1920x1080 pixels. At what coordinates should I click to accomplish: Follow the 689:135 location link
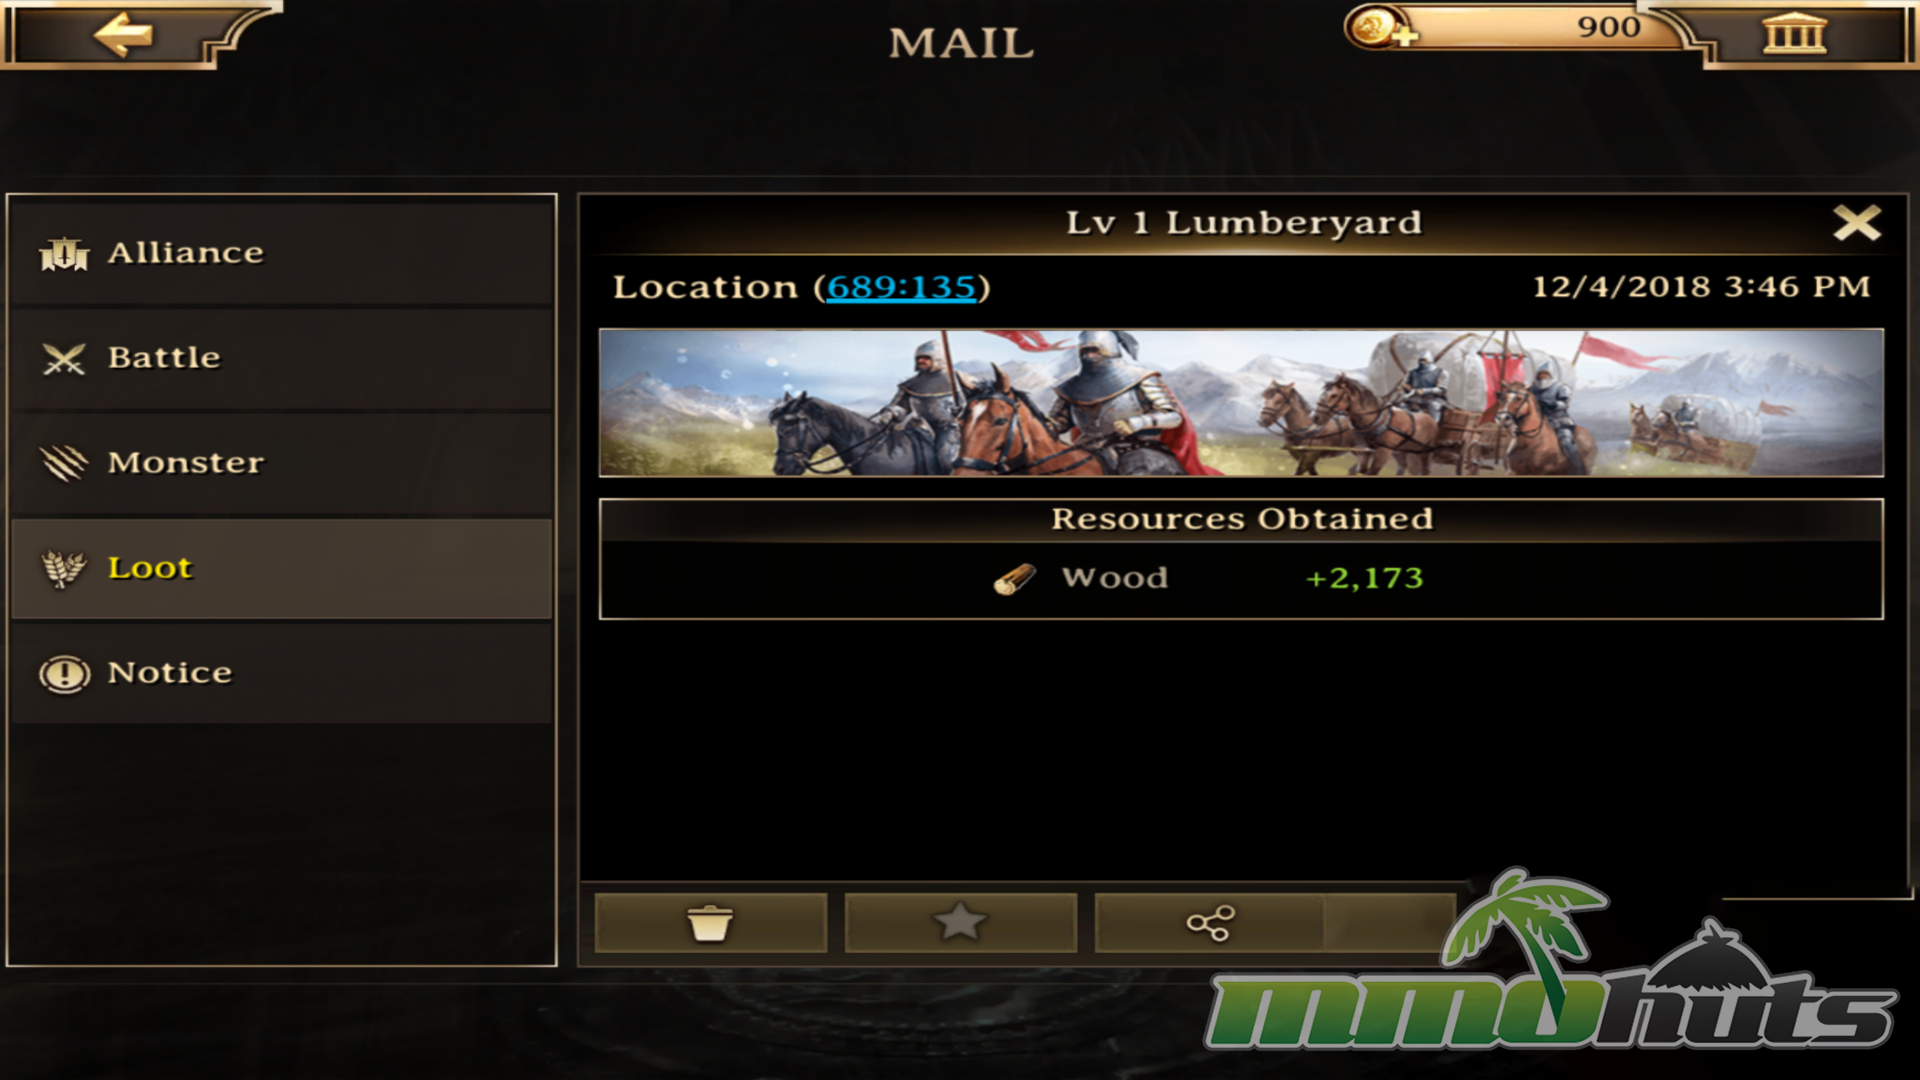click(901, 288)
